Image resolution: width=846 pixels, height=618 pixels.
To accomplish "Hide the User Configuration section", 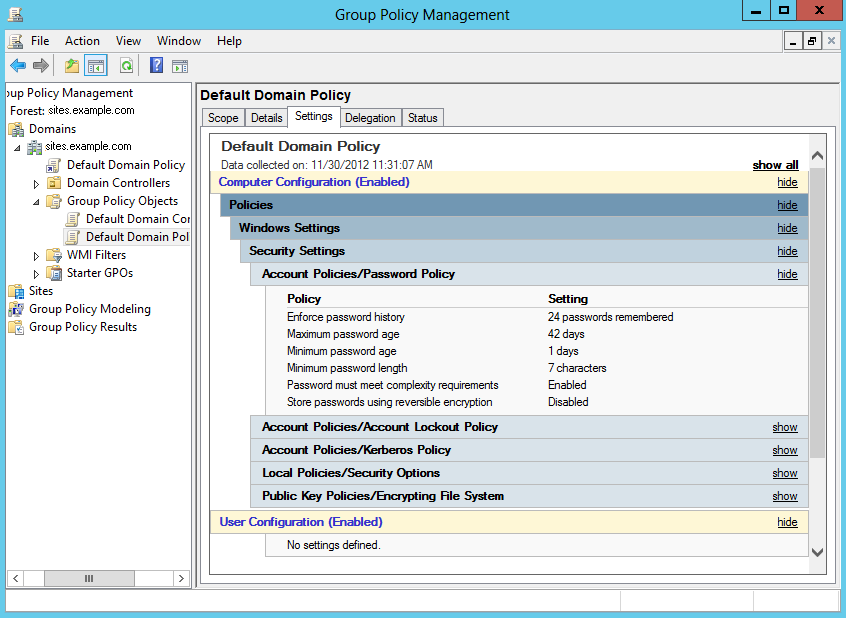I will [787, 522].
